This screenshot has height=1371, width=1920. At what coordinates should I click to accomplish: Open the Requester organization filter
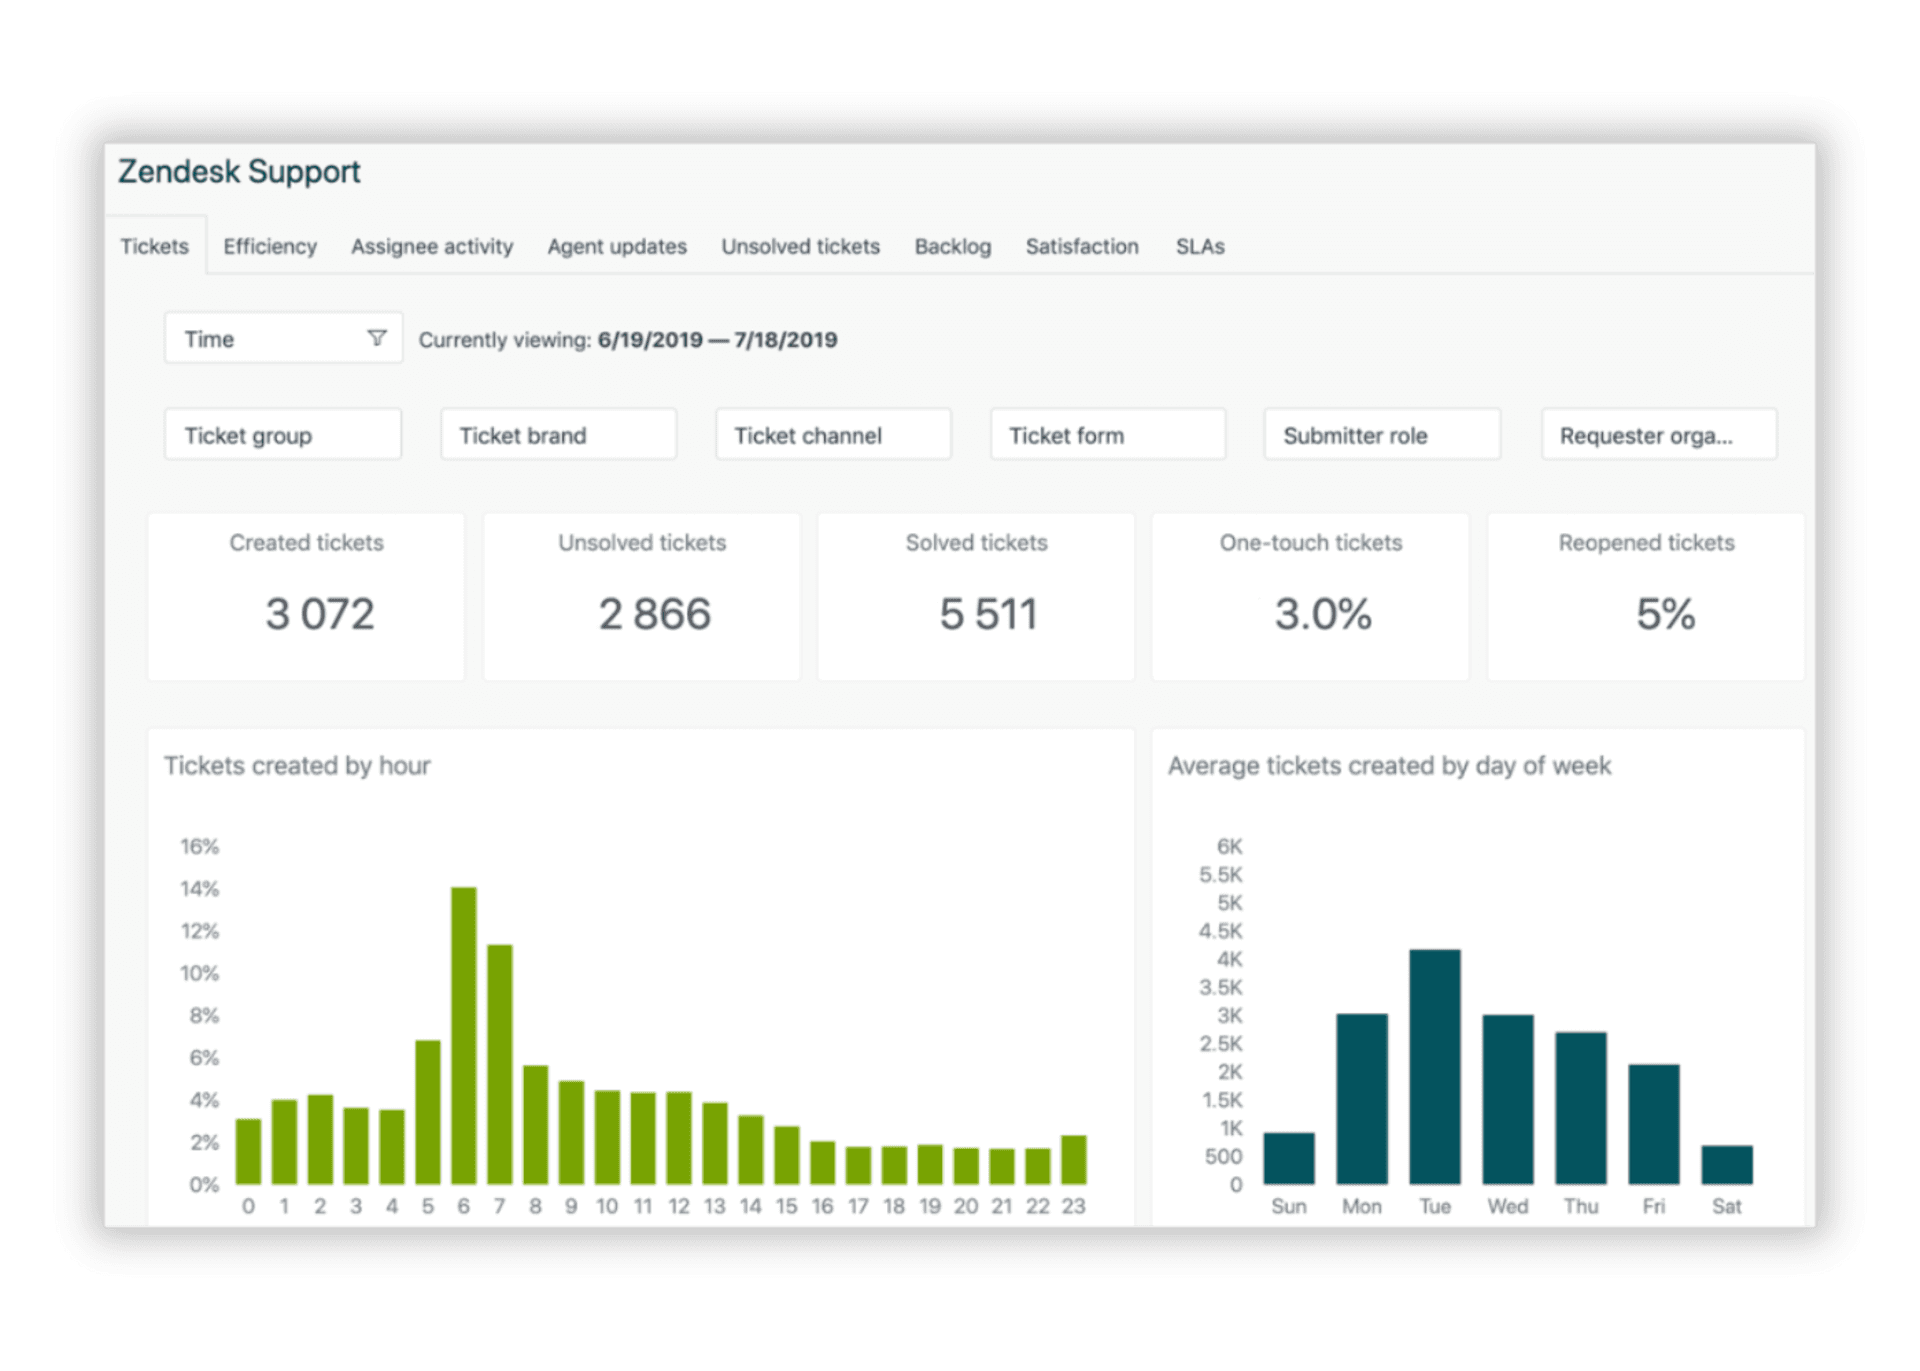point(1658,434)
